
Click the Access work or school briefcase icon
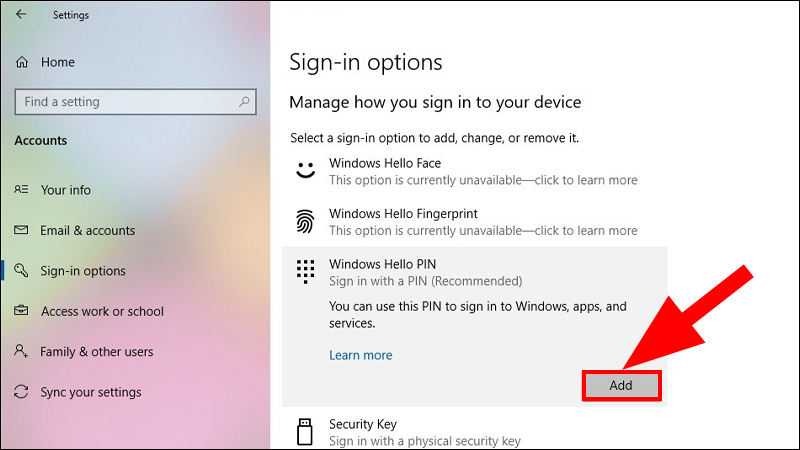(21, 312)
